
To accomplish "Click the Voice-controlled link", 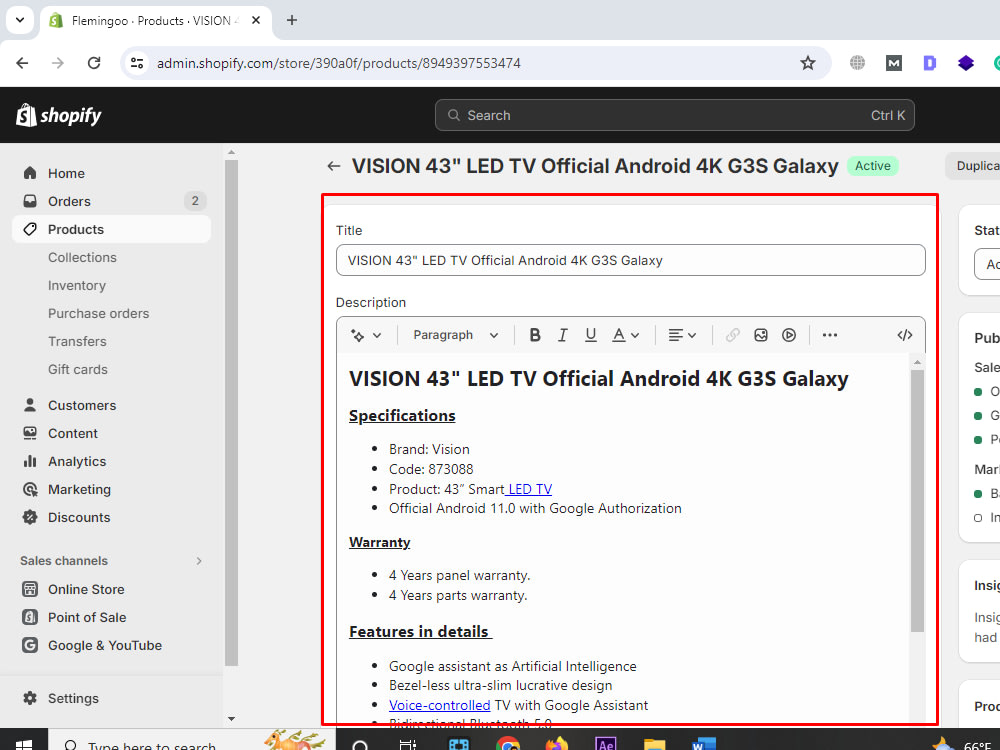I will pos(439,705).
